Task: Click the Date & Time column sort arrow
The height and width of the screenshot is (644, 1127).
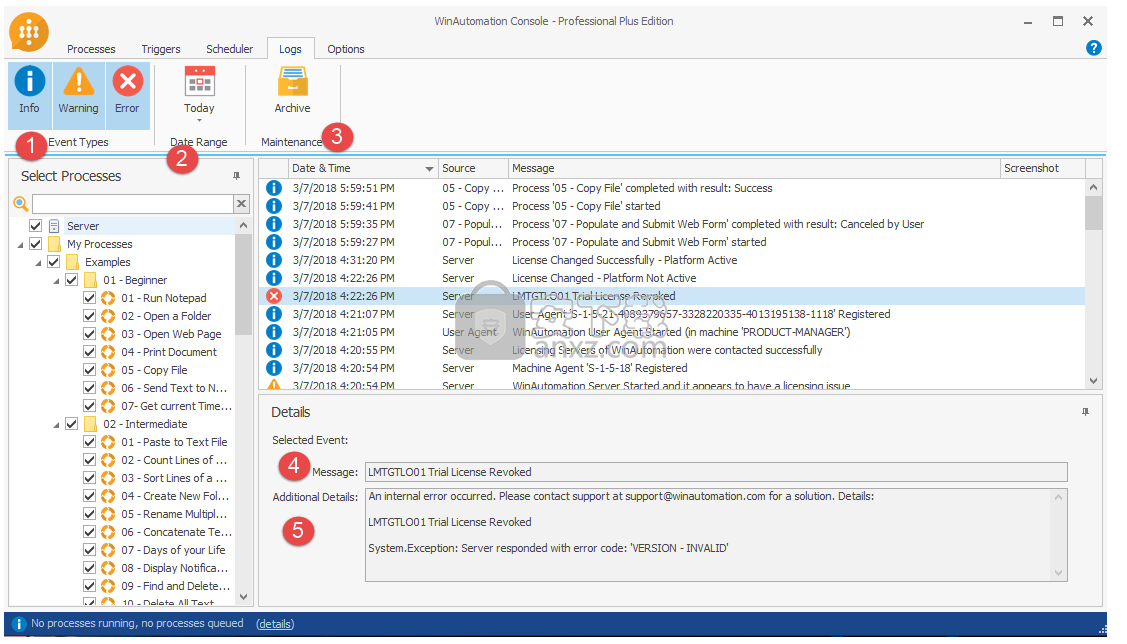Action: pos(429,169)
